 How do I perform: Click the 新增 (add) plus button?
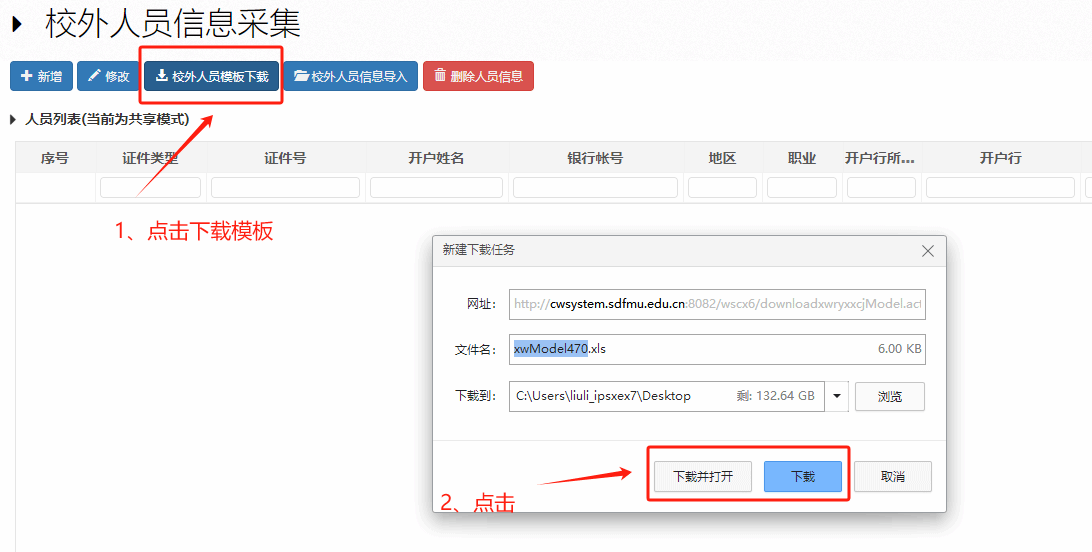[41, 77]
